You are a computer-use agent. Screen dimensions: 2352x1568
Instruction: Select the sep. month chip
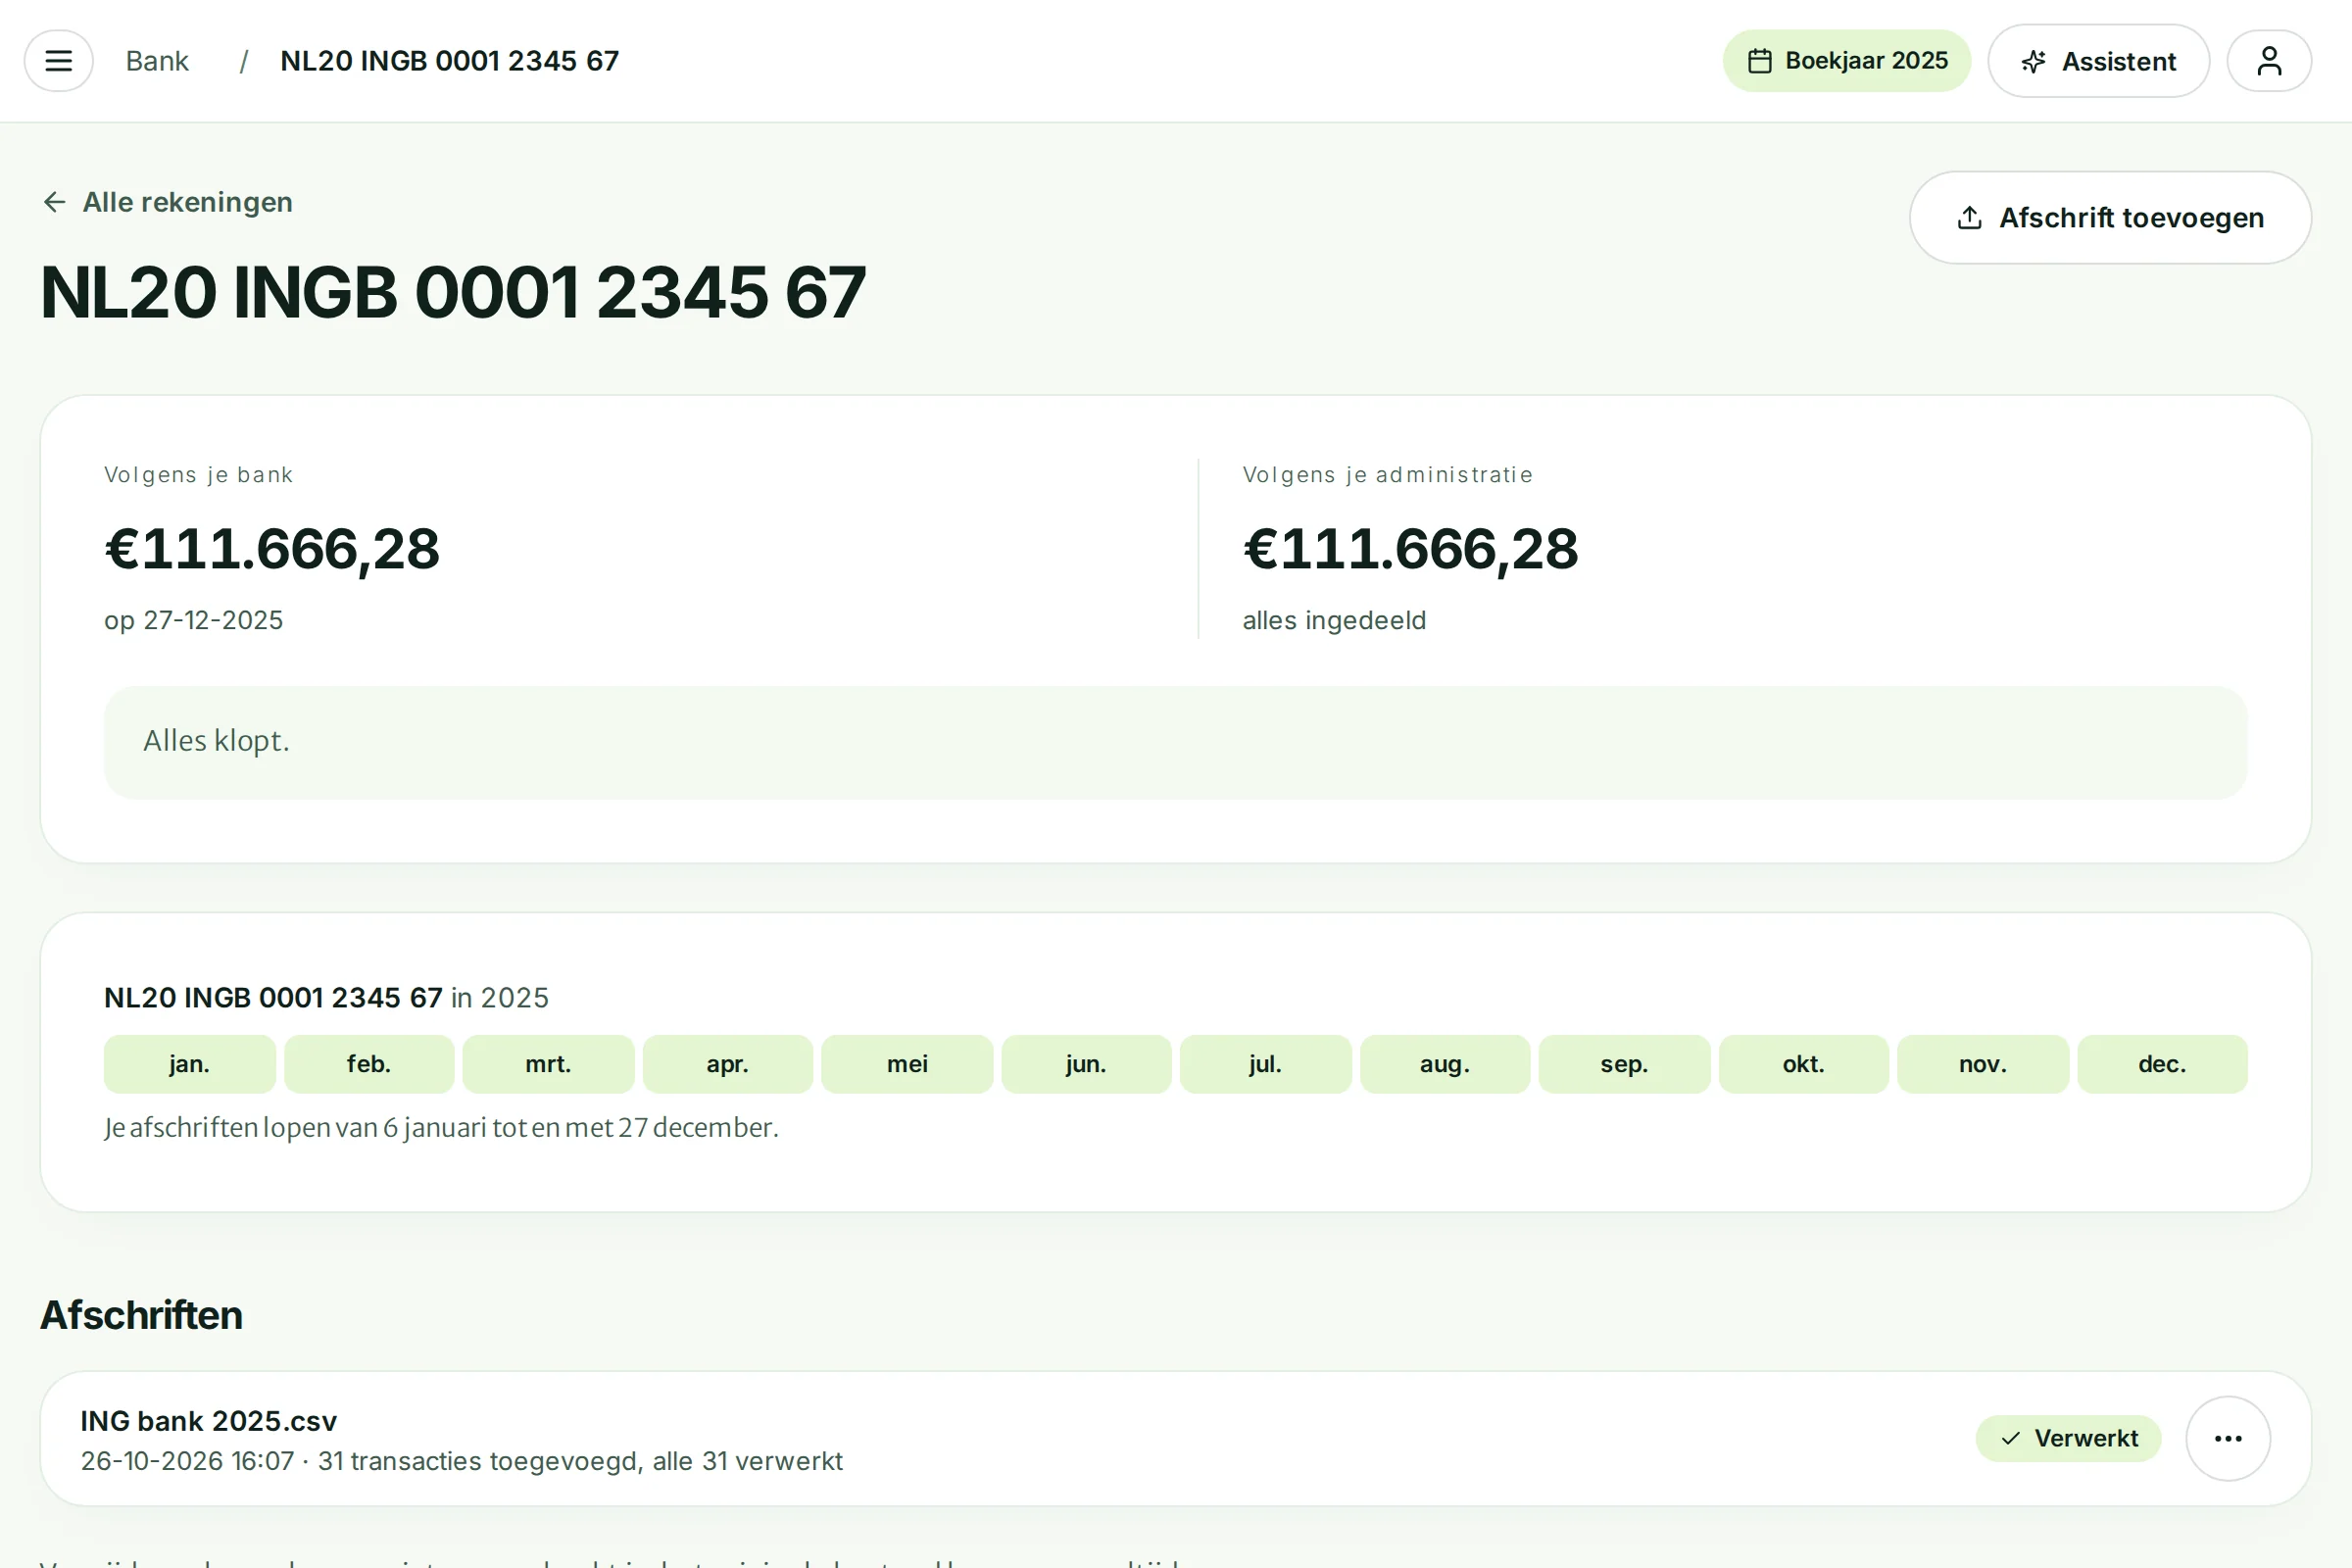(x=1624, y=1064)
